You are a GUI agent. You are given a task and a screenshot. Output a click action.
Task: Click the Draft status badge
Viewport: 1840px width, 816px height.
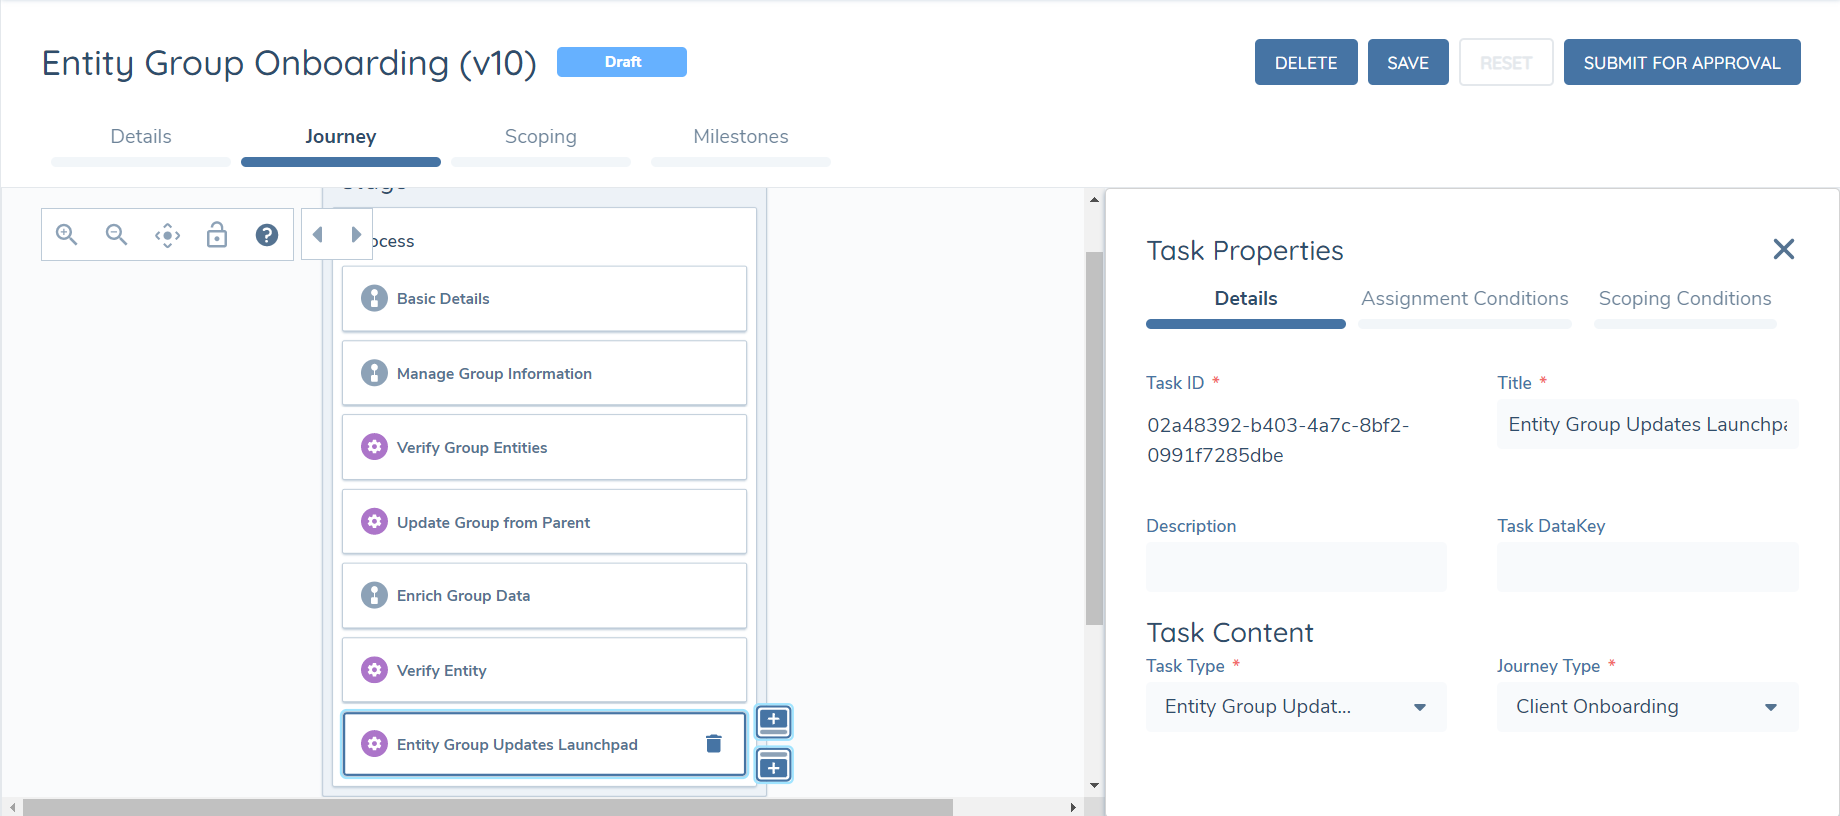(622, 62)
